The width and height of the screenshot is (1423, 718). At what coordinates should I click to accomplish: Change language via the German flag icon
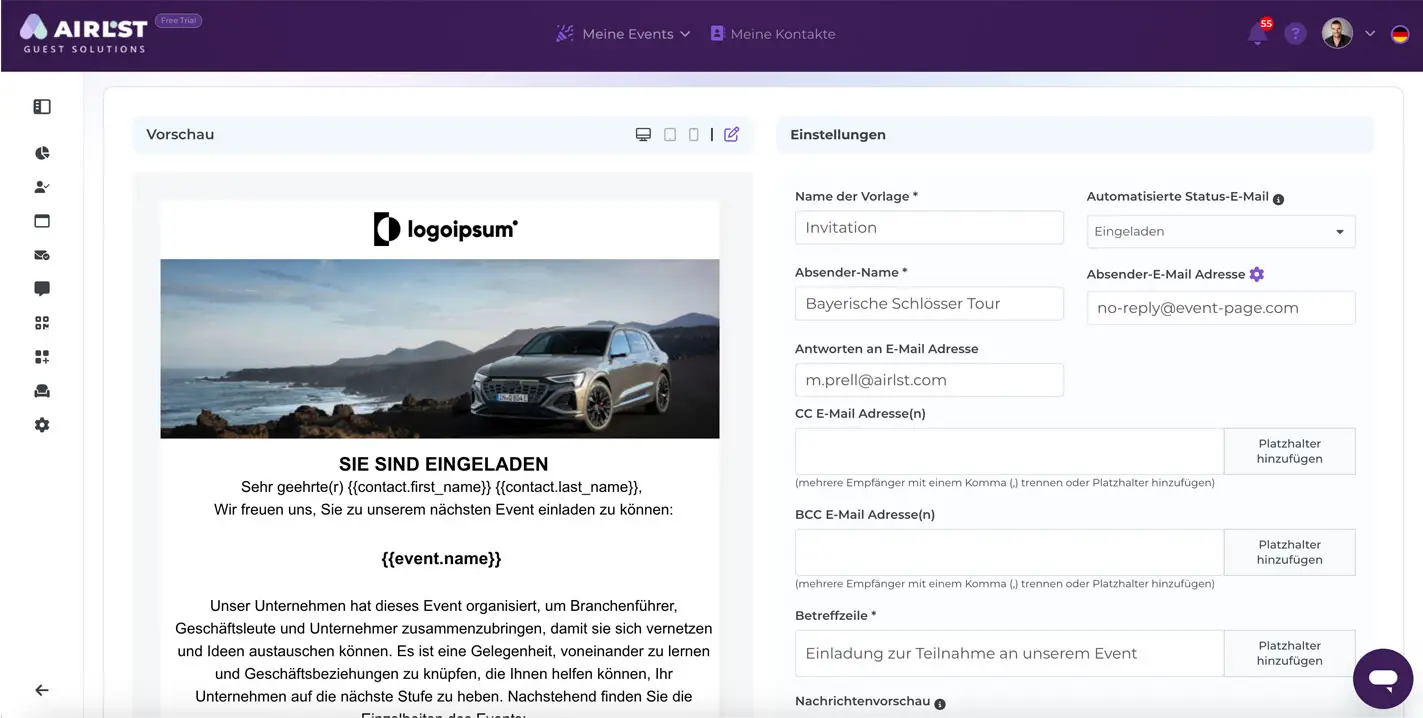pos(1402,33)
